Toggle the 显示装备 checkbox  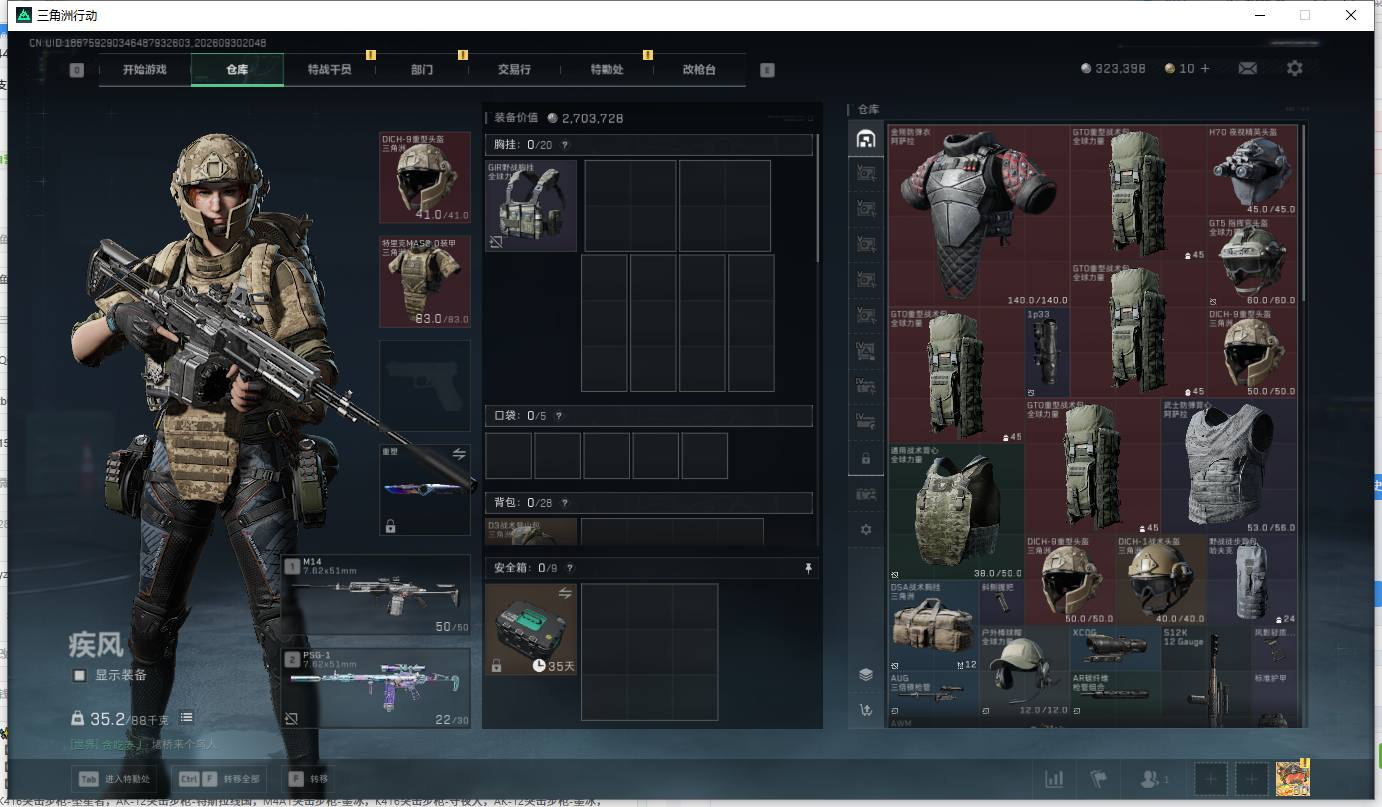pyautogui.click(x=80, y=675)
